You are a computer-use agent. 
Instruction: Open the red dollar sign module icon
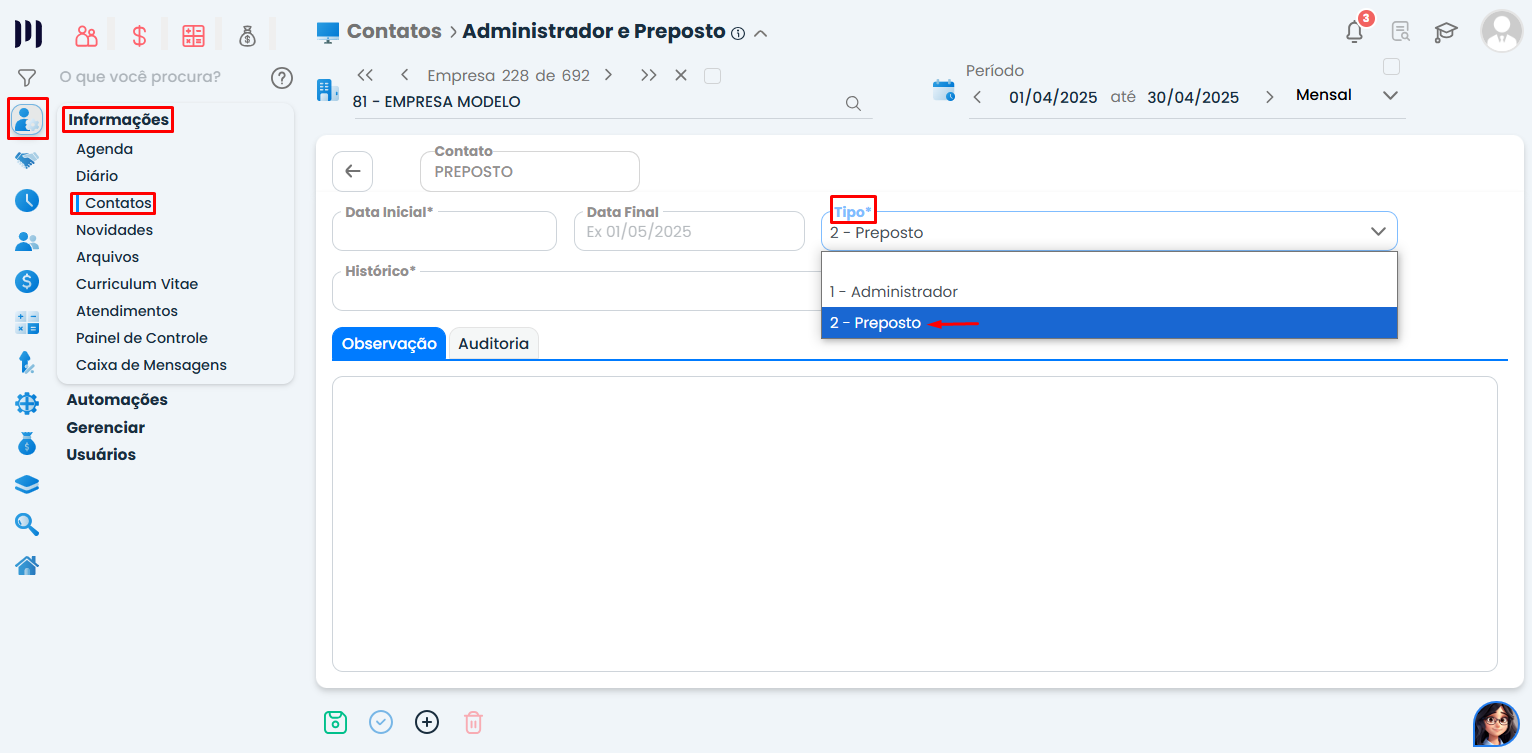pos(139,36)
